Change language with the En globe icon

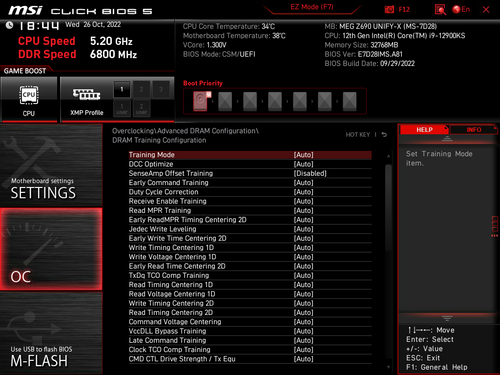tap(461, 9)
